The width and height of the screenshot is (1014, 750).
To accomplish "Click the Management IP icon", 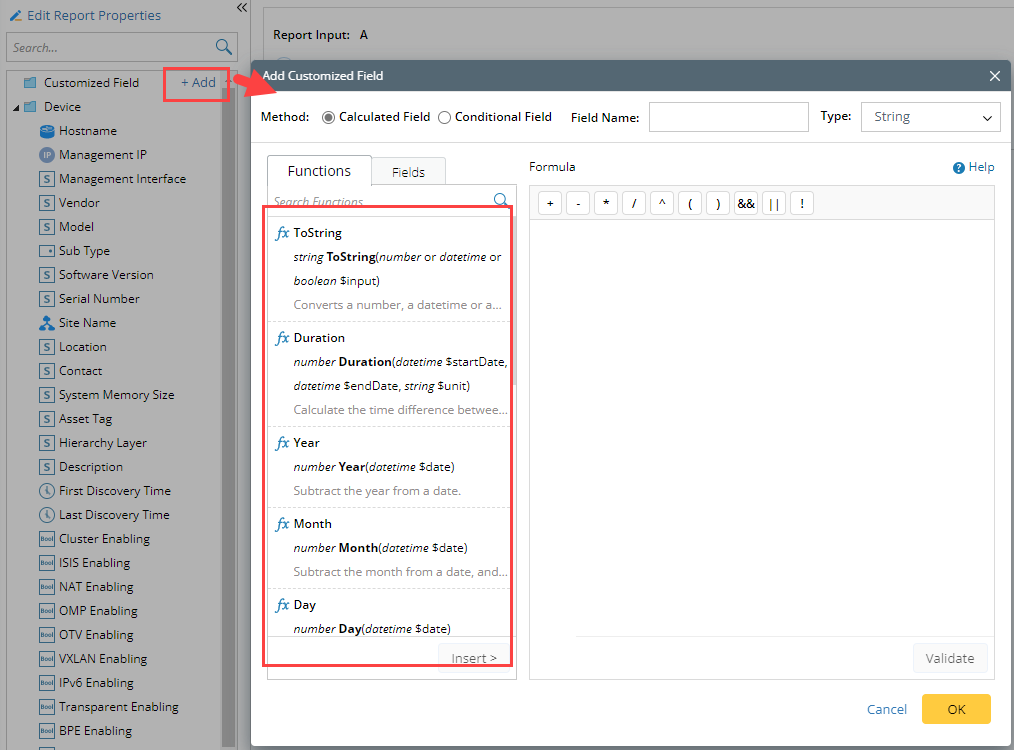I will 47,155.
